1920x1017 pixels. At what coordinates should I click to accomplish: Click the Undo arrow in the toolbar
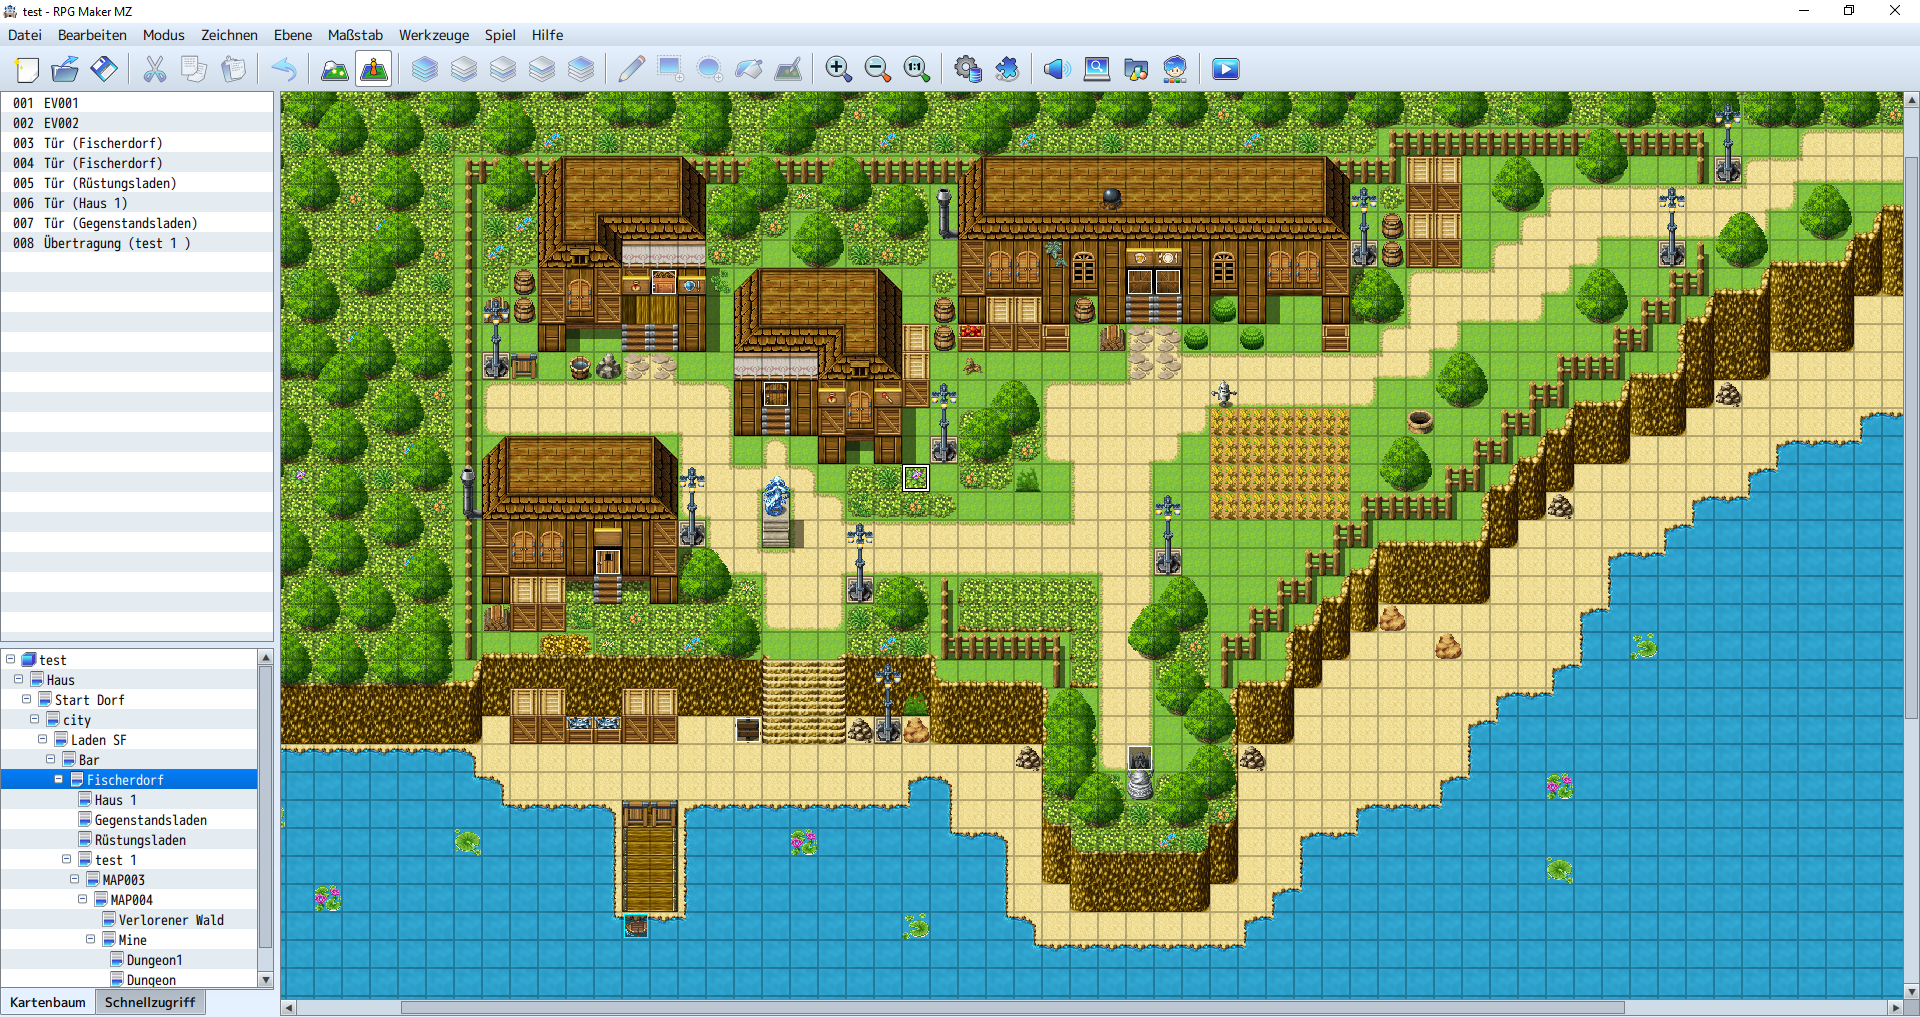(x=284, y=69)
